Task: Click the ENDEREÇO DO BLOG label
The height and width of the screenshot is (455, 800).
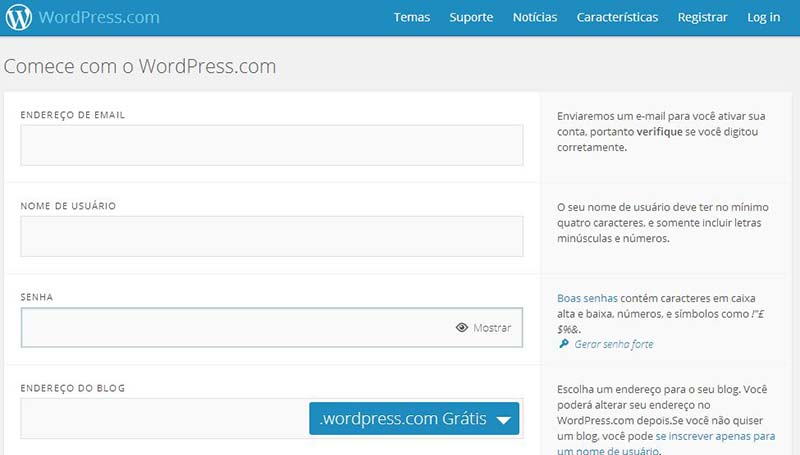Action: [72, 388]
